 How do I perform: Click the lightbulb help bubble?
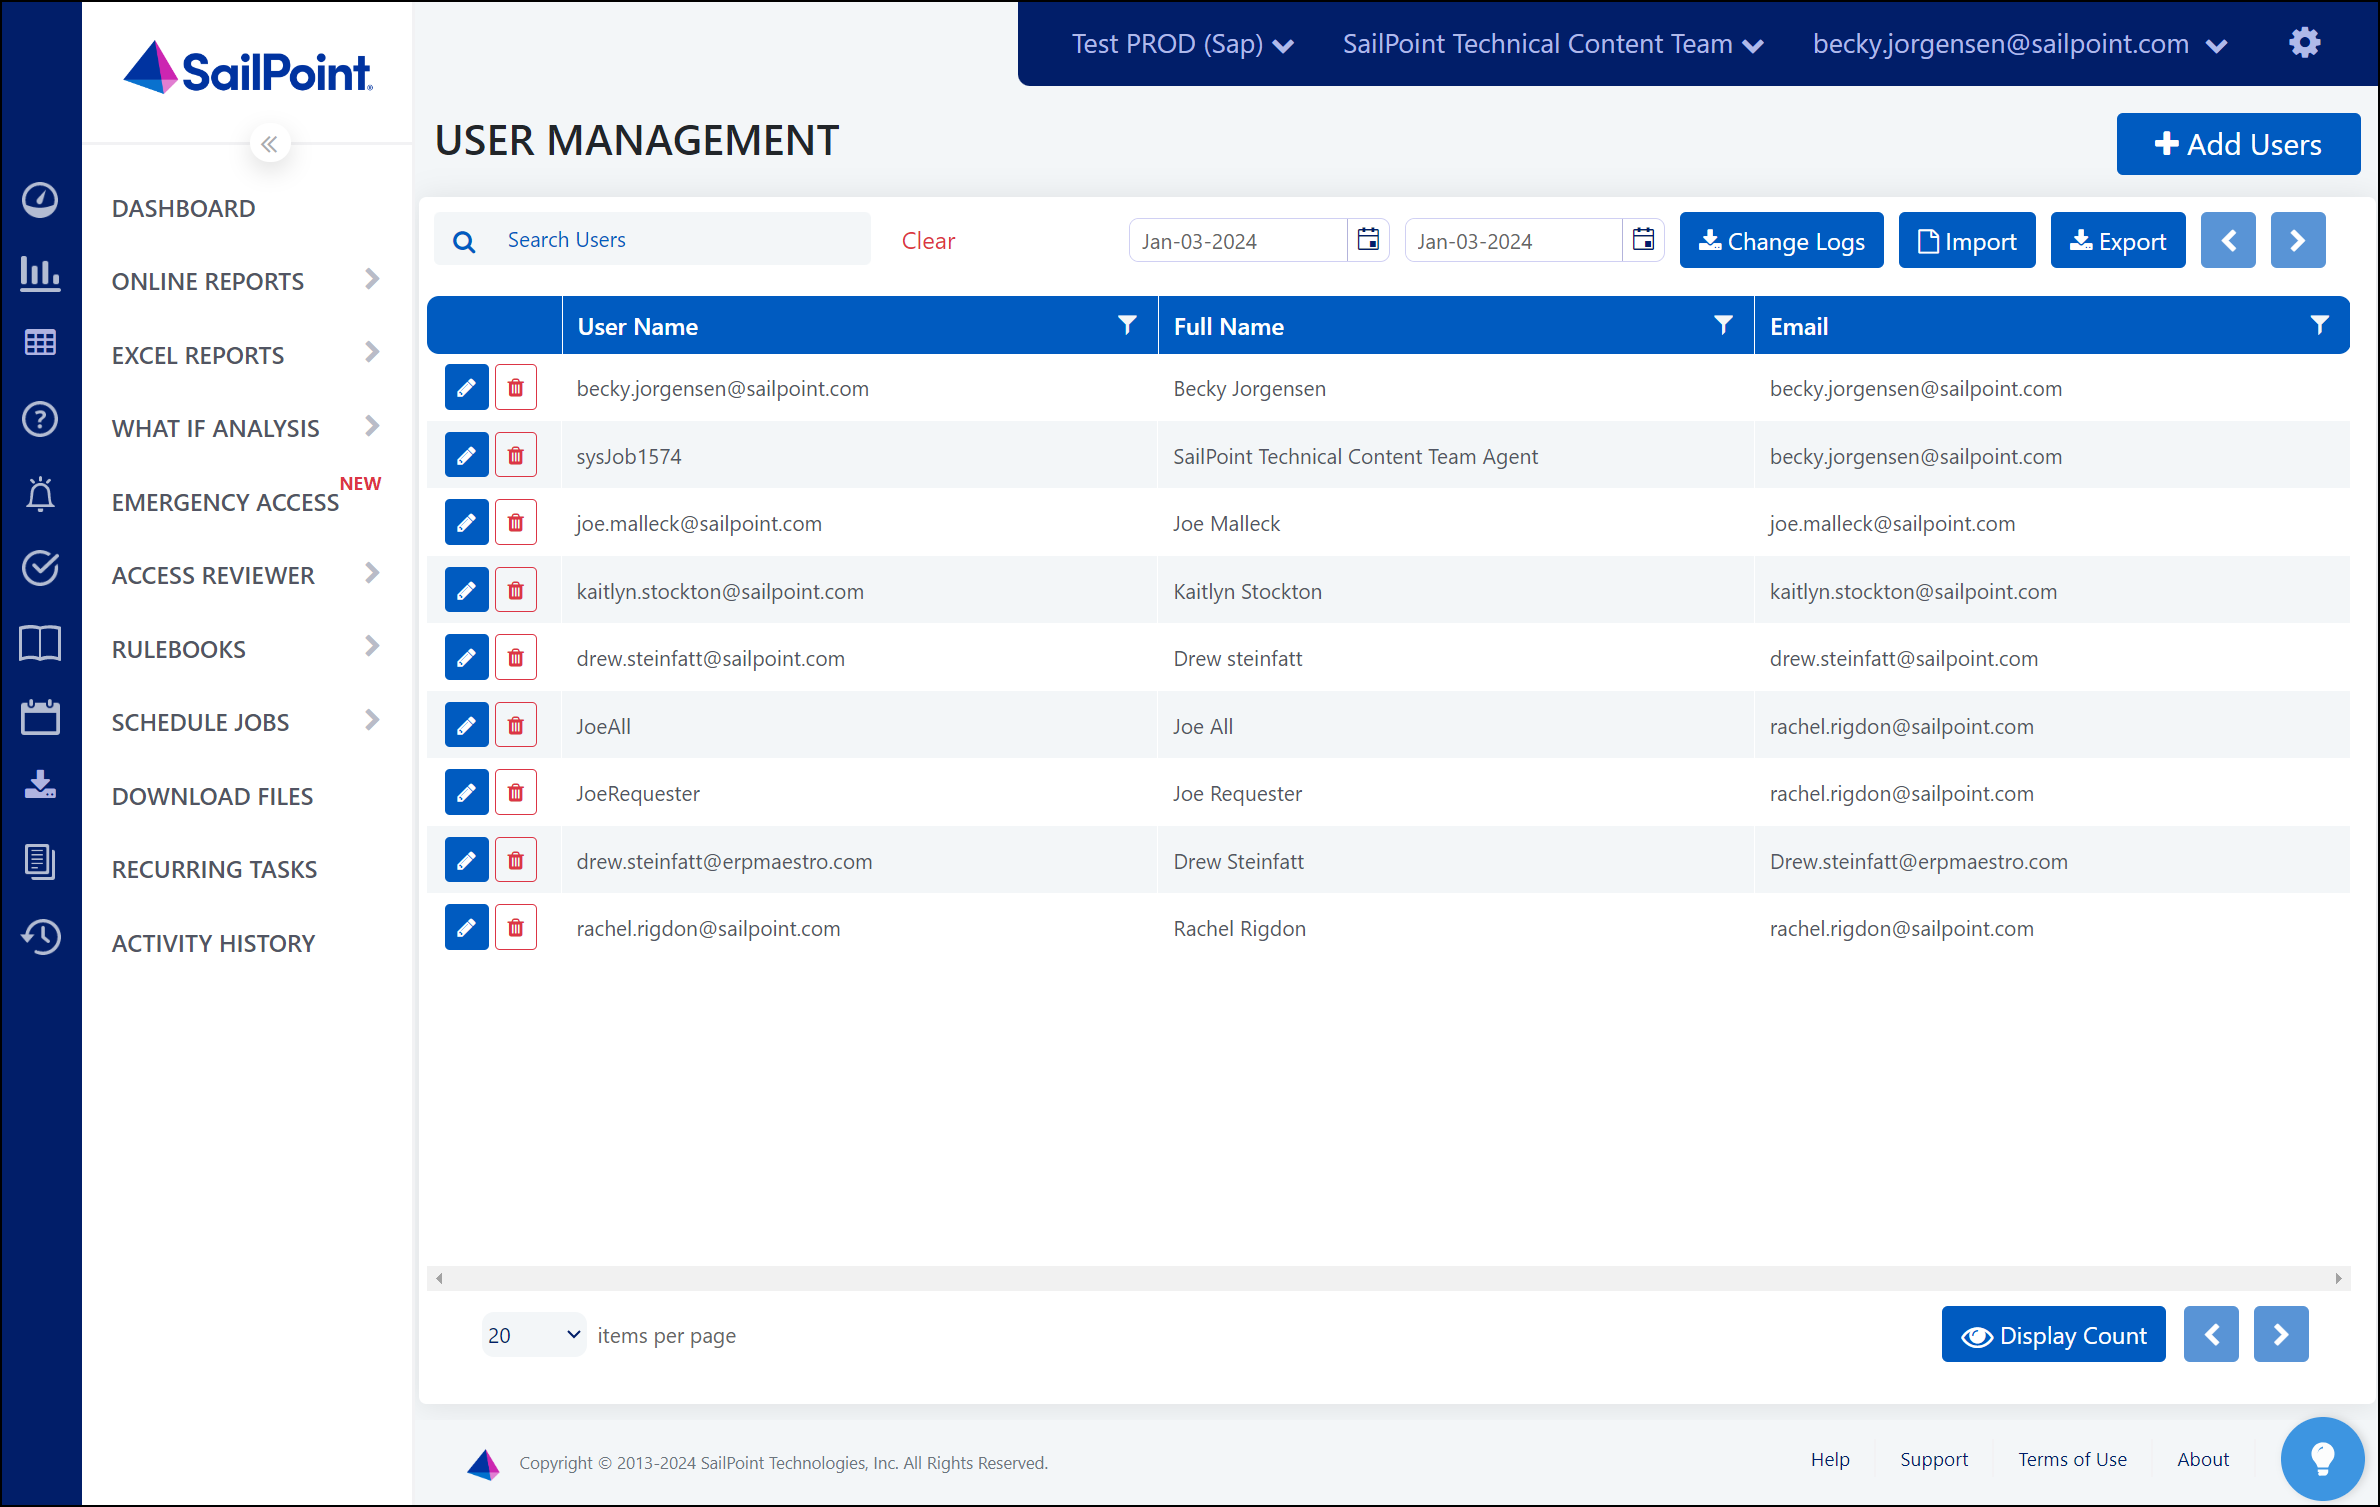point(2322,1459)
